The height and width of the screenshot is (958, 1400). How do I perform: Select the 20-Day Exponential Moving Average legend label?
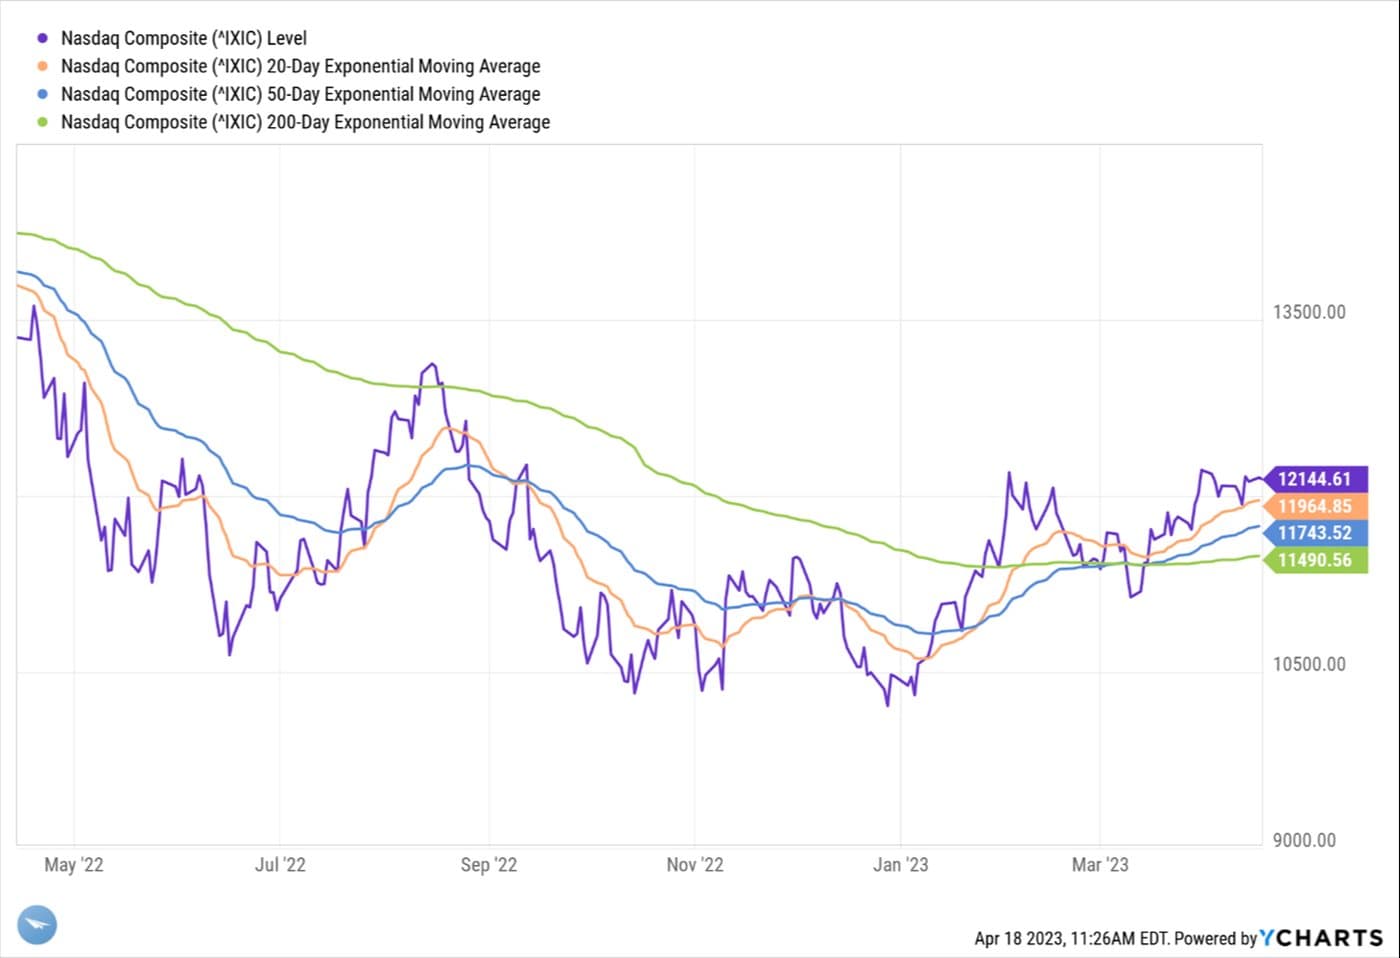[x=301, y=66]
